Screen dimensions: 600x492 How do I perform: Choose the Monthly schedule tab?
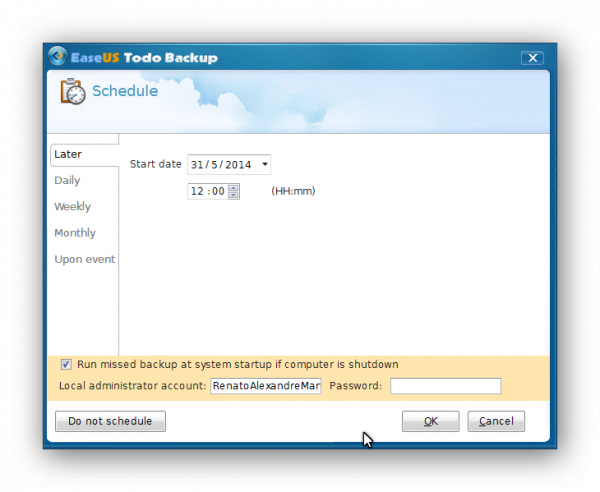pos(75,233)
